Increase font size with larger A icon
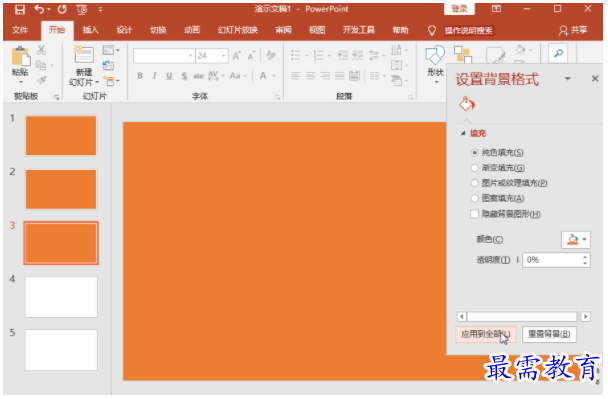Viewport: 608px width, 399px height. (237, 56)
